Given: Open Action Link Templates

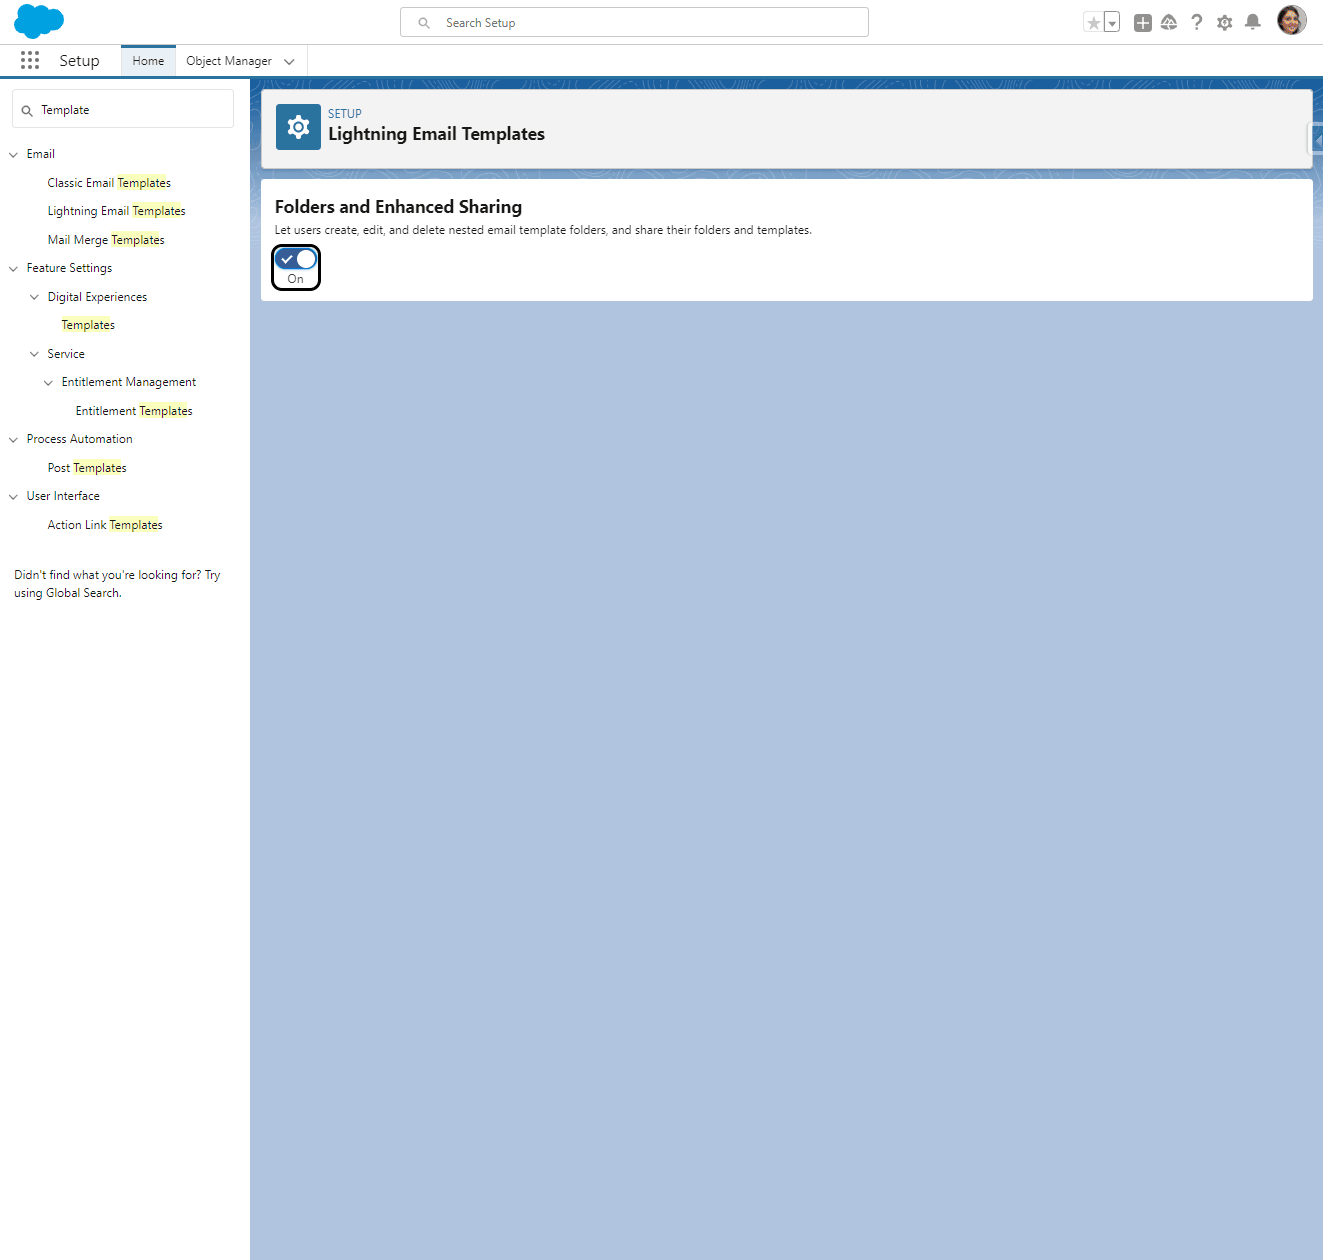Looking at the screenshot, I should pyautogui.click(x=105, y=525).
